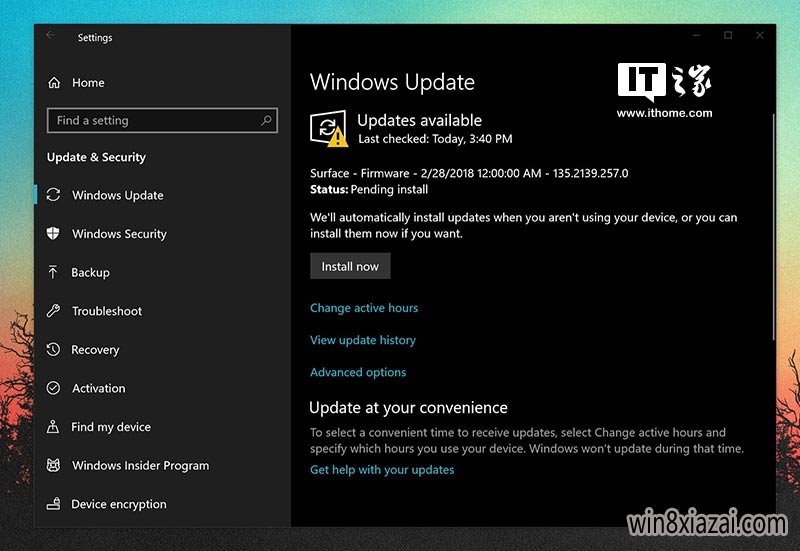Click the Windows Update page title
This screenshot has height=551, width=800.
392,82
